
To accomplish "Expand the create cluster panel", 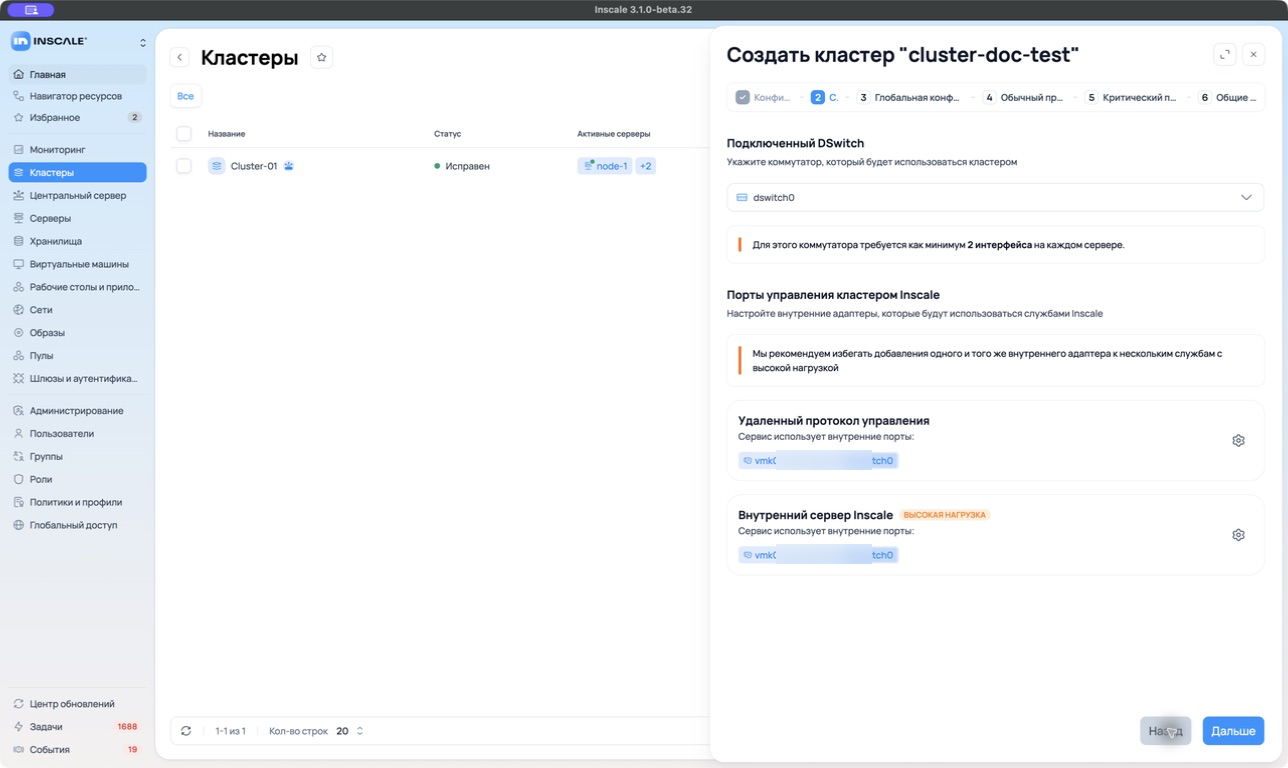I will click(1225, 55).
